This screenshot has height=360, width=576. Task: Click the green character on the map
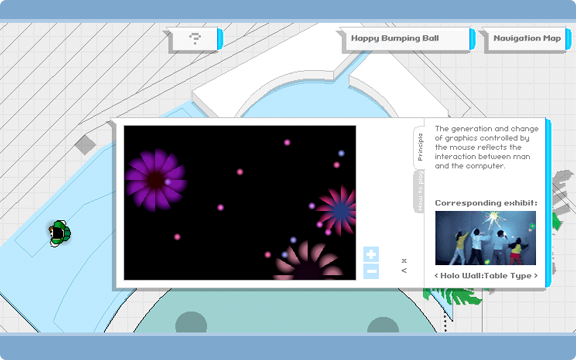click(x=59, y=233)
